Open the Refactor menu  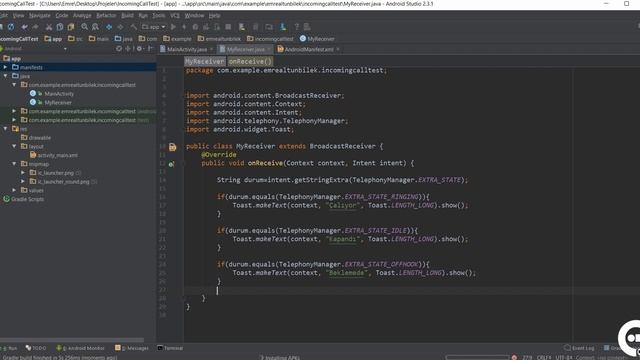[106, 16]
